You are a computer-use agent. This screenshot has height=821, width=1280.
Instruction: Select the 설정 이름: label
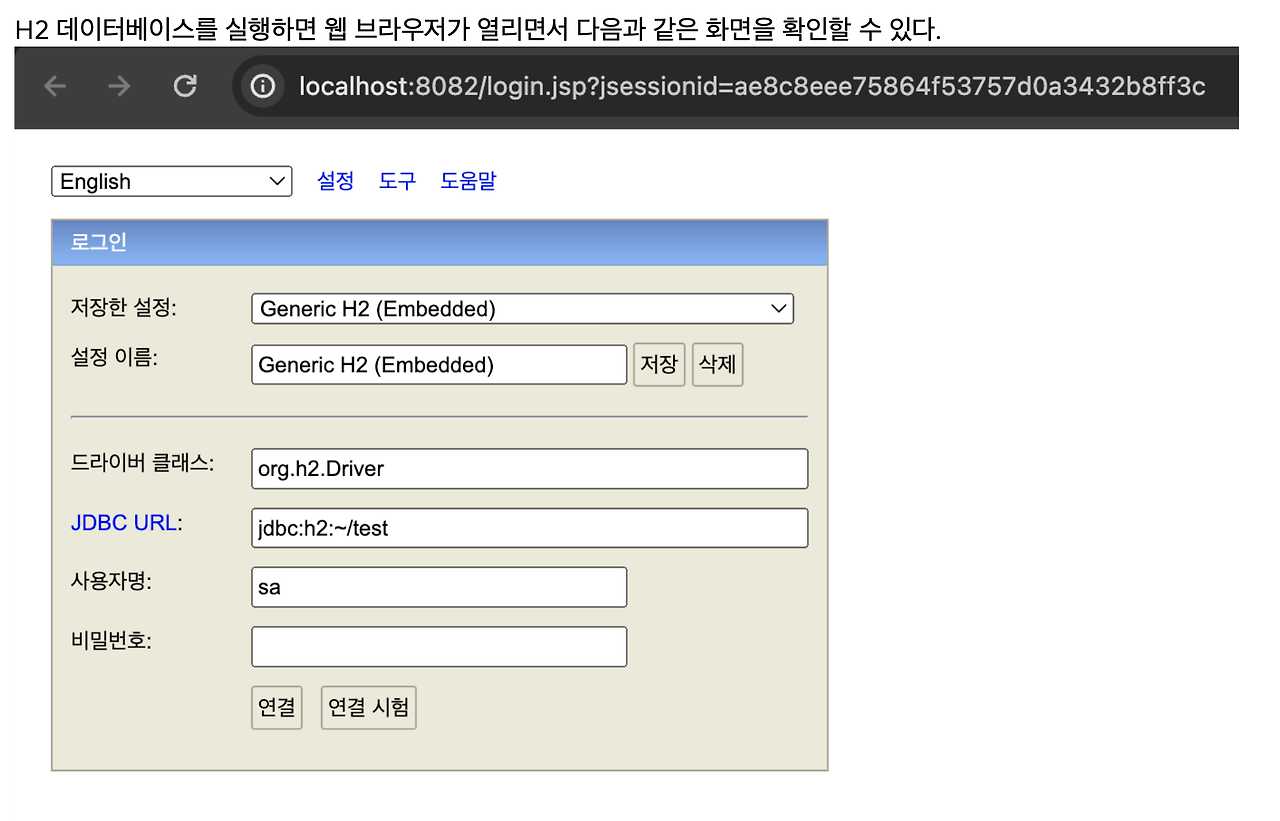(114, 356)
